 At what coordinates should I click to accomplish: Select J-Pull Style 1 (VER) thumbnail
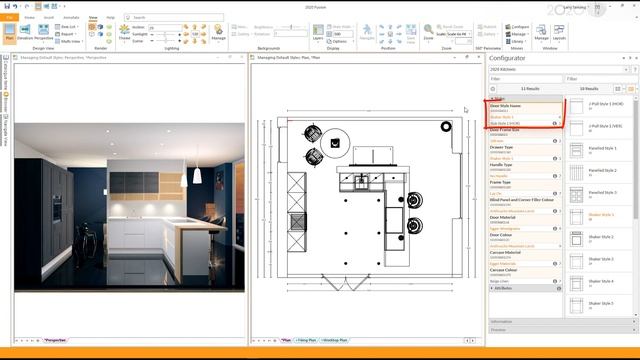point(576,129)
